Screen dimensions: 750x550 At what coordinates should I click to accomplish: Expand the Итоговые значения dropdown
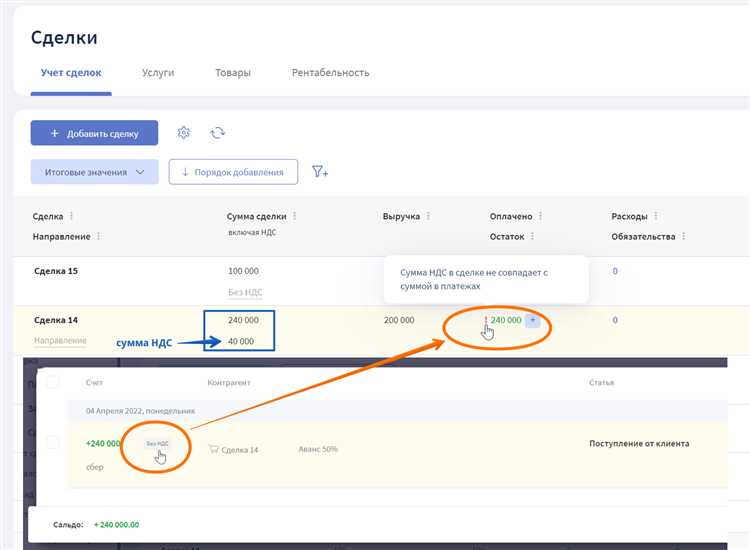[94, 172]
